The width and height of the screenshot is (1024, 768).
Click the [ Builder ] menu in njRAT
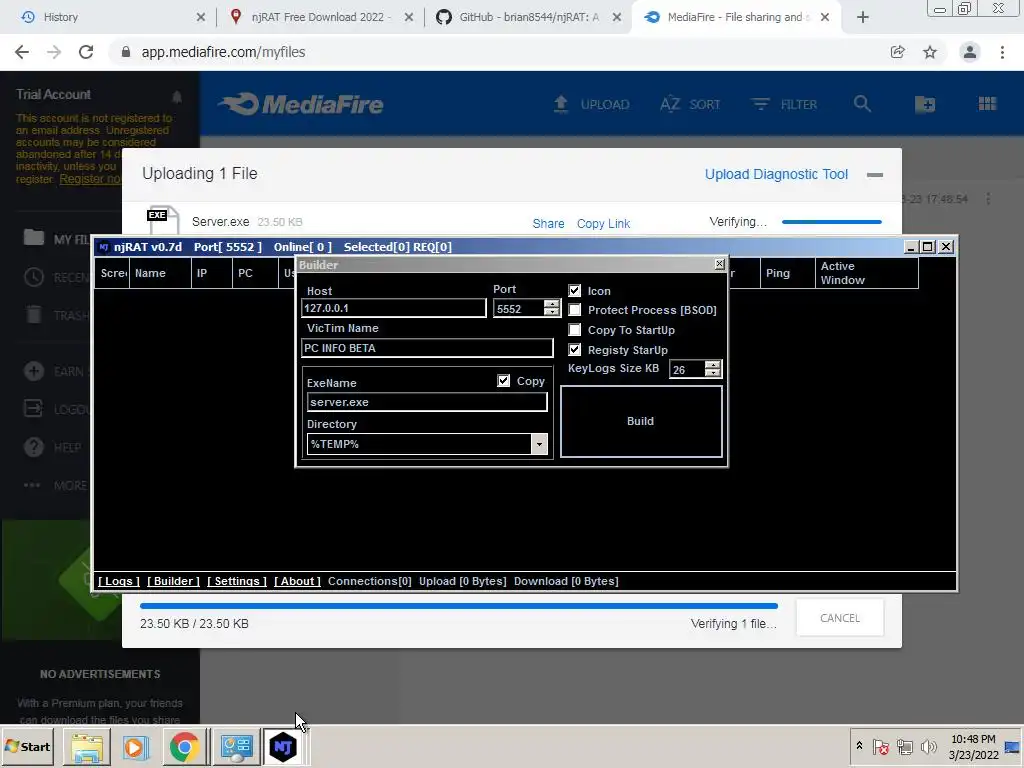[x=173, y=581]
